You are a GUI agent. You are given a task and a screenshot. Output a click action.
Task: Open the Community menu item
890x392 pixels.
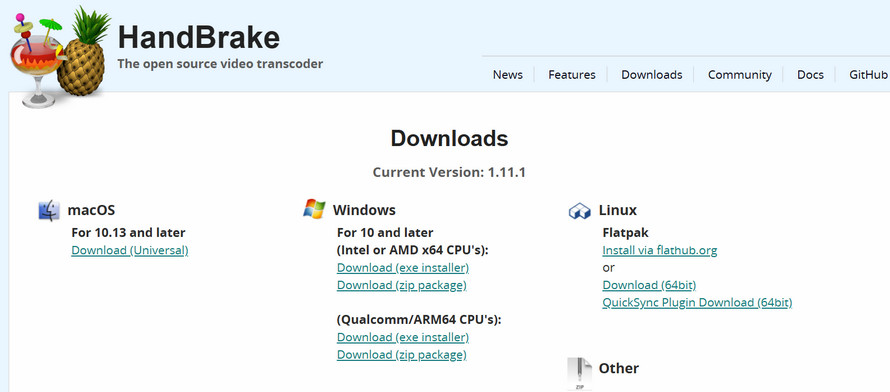(x=740, y=75)
